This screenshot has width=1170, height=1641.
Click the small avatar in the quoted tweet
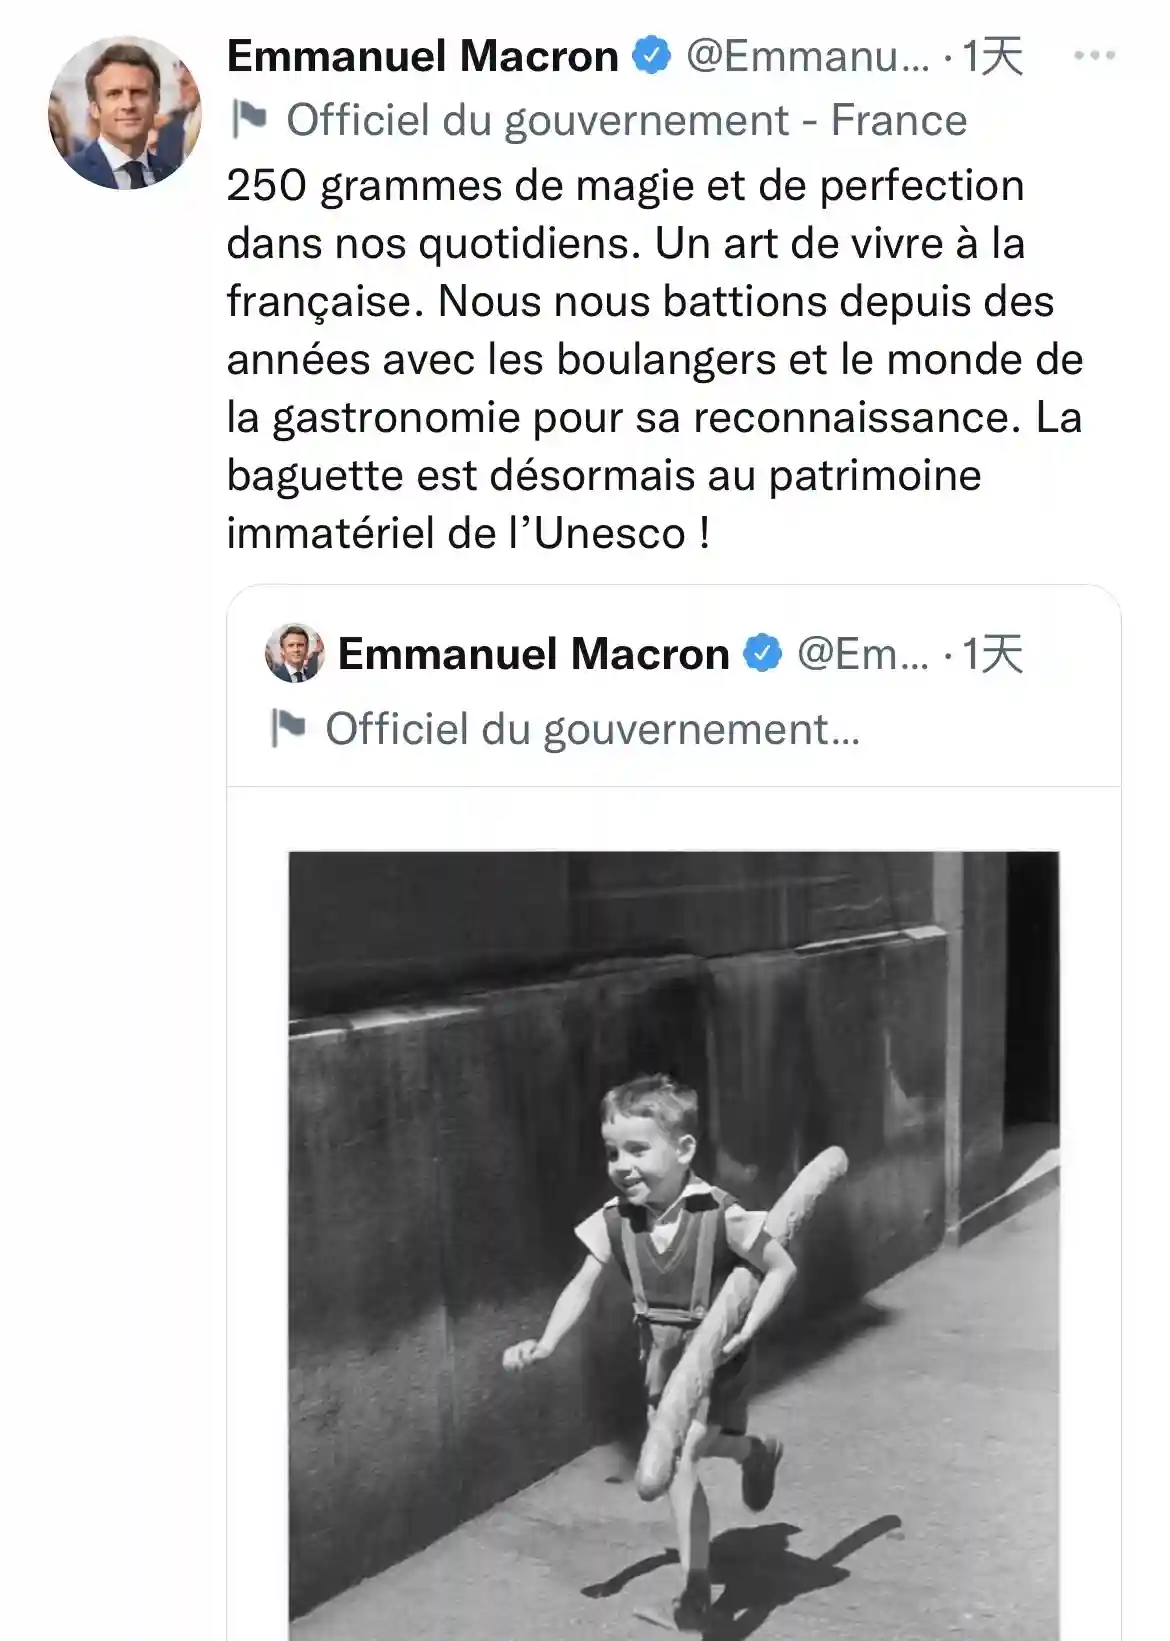(295, 653)
